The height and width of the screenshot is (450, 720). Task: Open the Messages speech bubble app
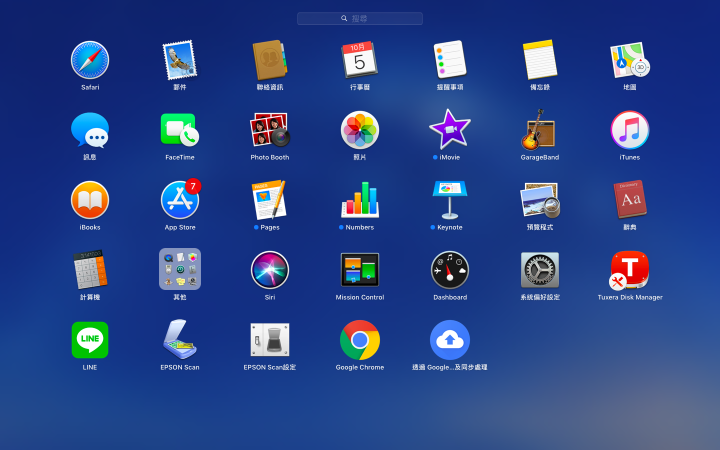tap(90, 130)
